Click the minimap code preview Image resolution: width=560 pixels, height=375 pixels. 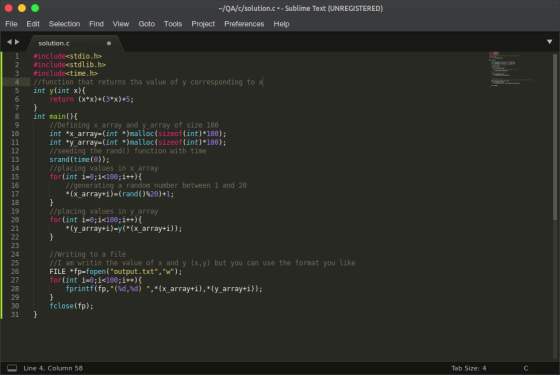511,69
